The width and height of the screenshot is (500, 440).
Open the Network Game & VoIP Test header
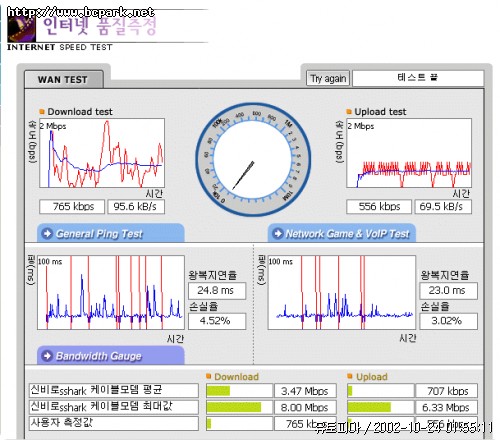[x=342, y=233]
